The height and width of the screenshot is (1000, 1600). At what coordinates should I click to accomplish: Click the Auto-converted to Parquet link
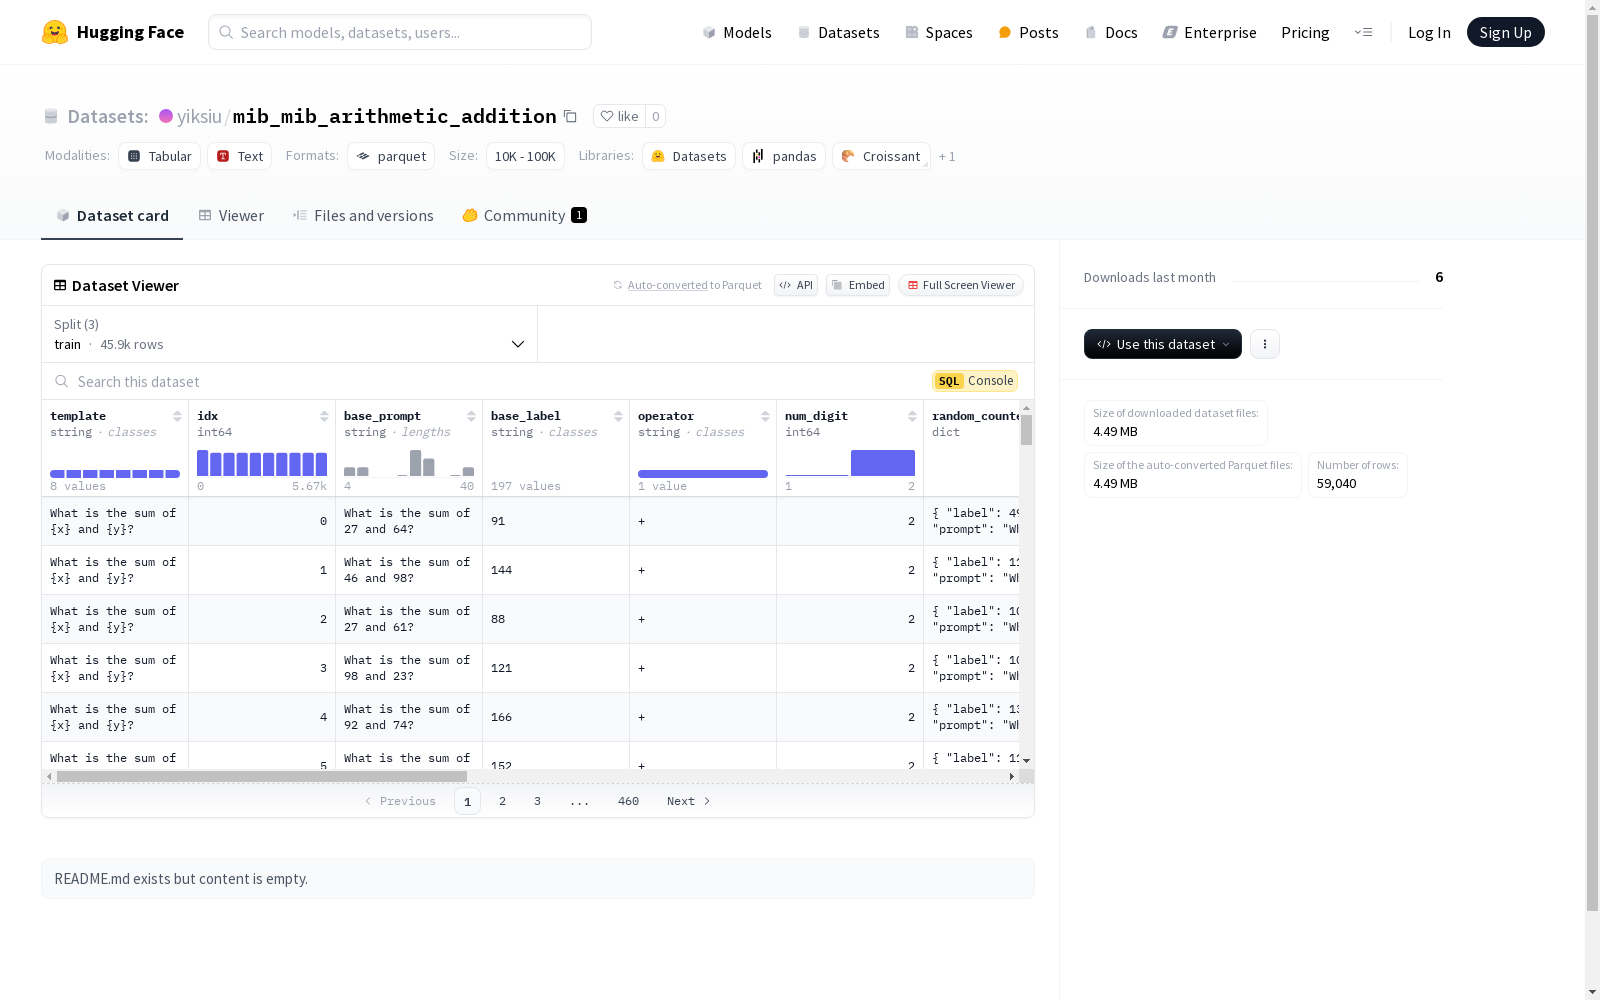point(667,285)
